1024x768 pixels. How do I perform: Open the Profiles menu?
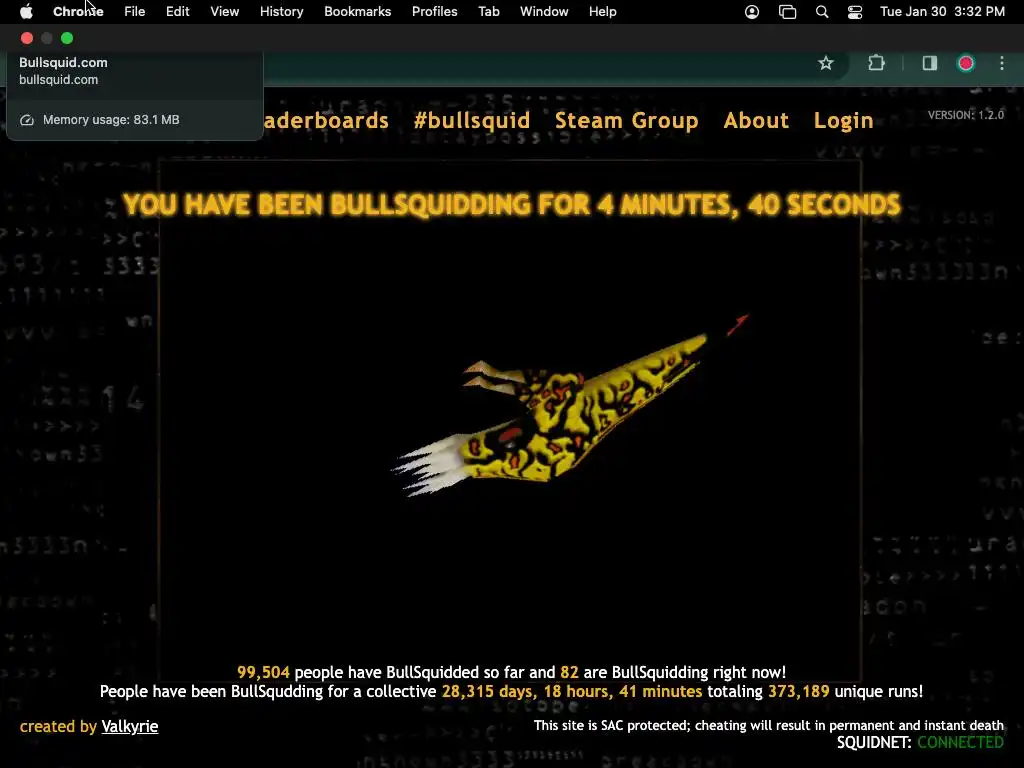434,12
